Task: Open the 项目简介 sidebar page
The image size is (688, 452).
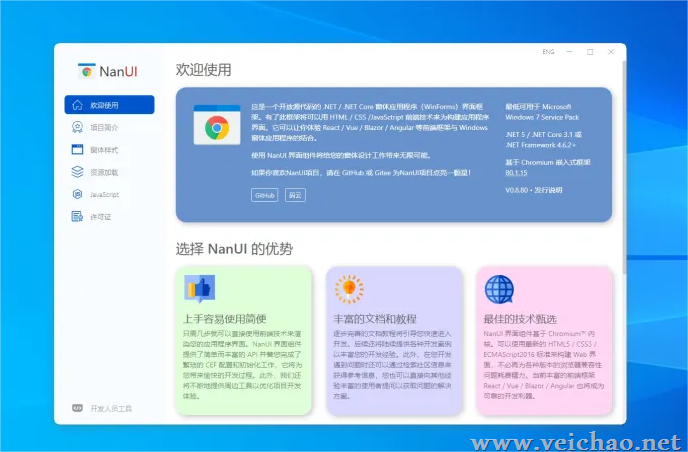Action: point(109,127)
